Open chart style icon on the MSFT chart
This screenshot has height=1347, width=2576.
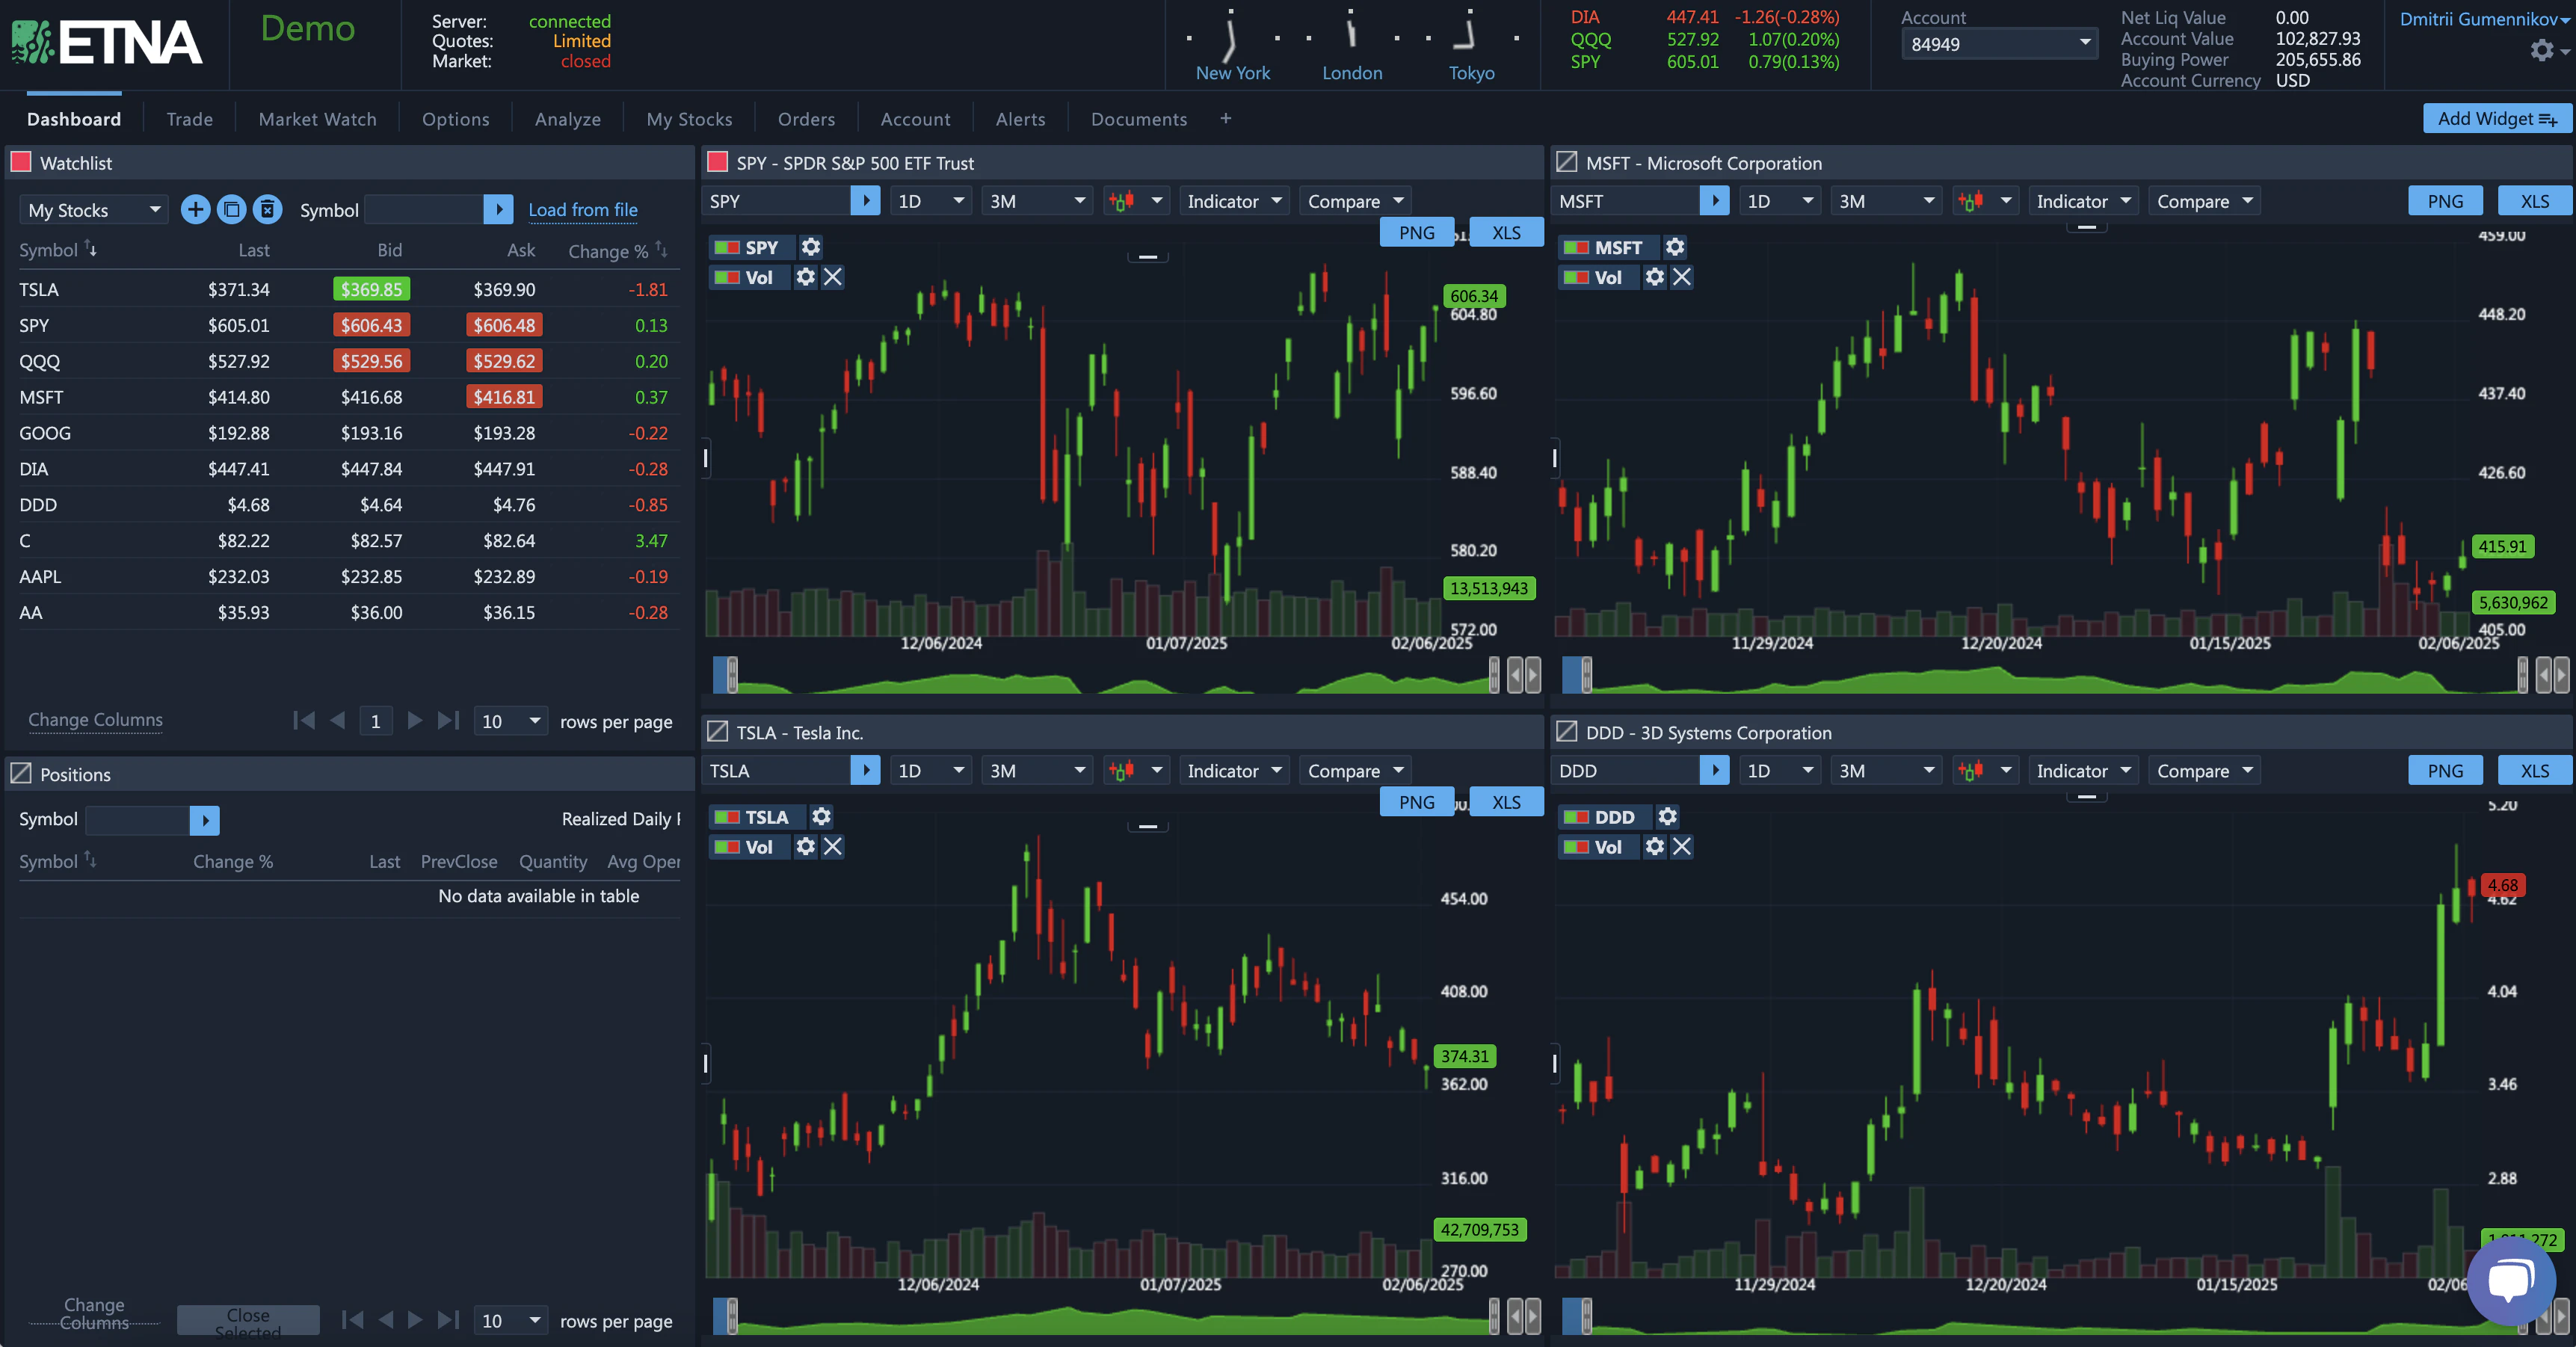click(x=1984, y=200)
